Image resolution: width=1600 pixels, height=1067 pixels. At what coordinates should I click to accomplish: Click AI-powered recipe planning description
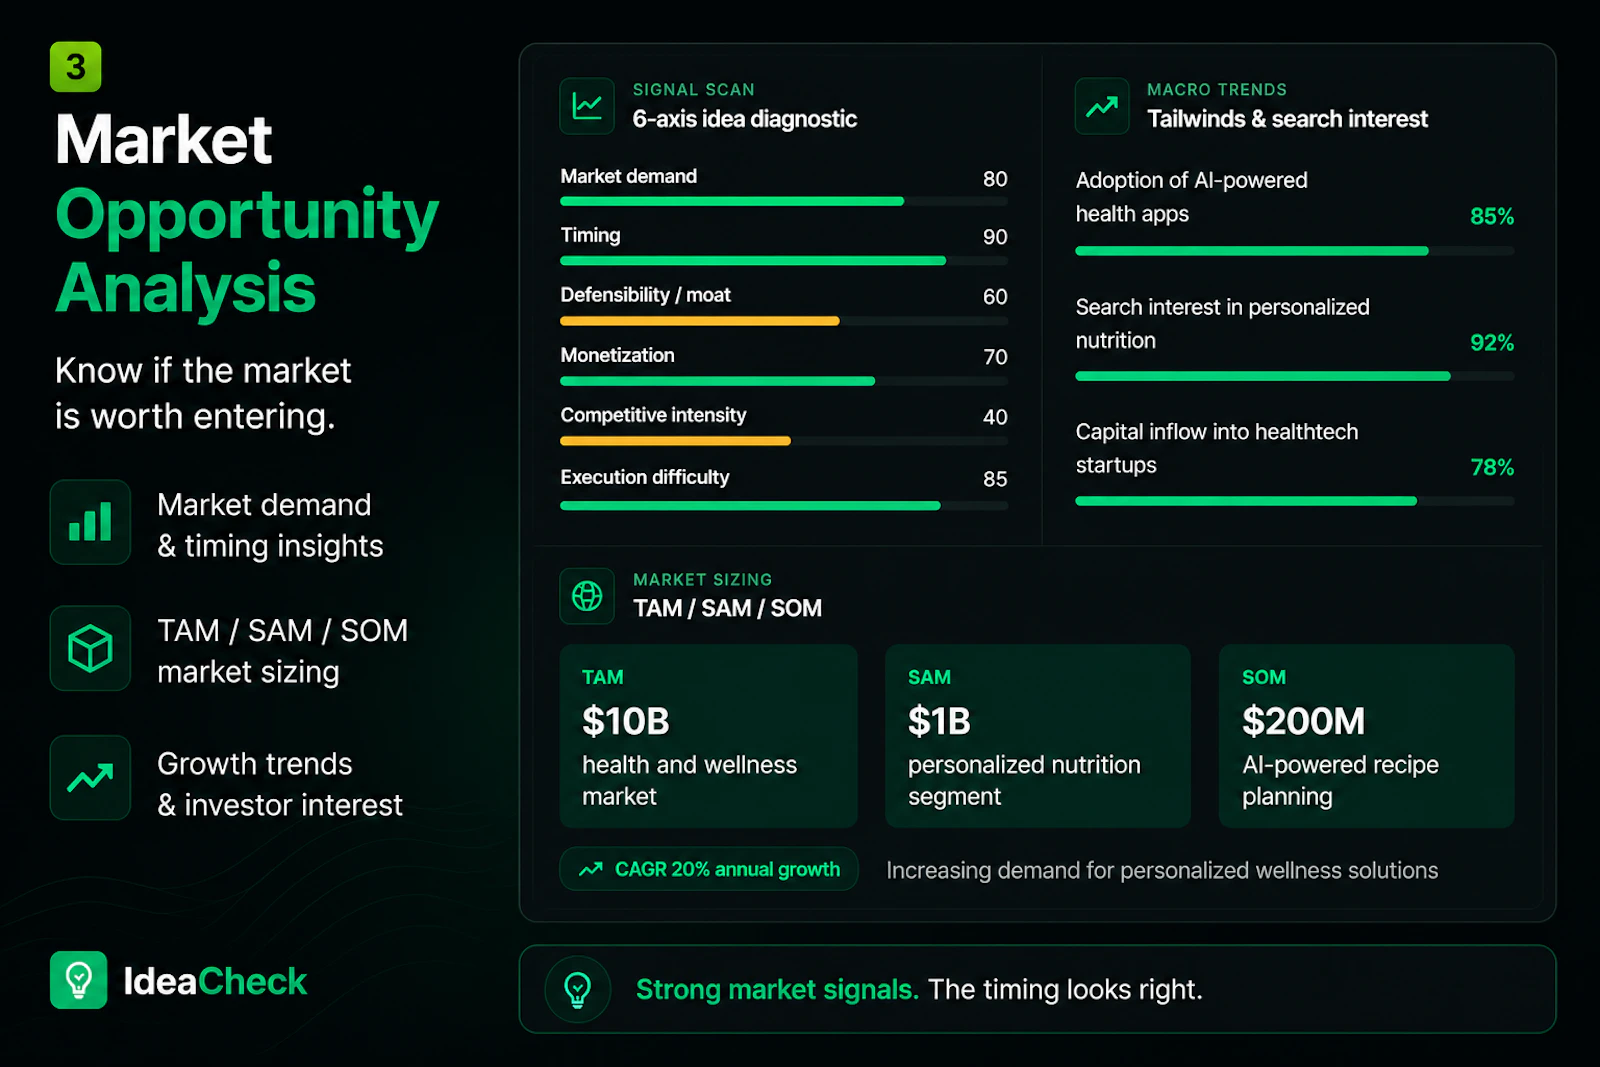(1340, 780)
